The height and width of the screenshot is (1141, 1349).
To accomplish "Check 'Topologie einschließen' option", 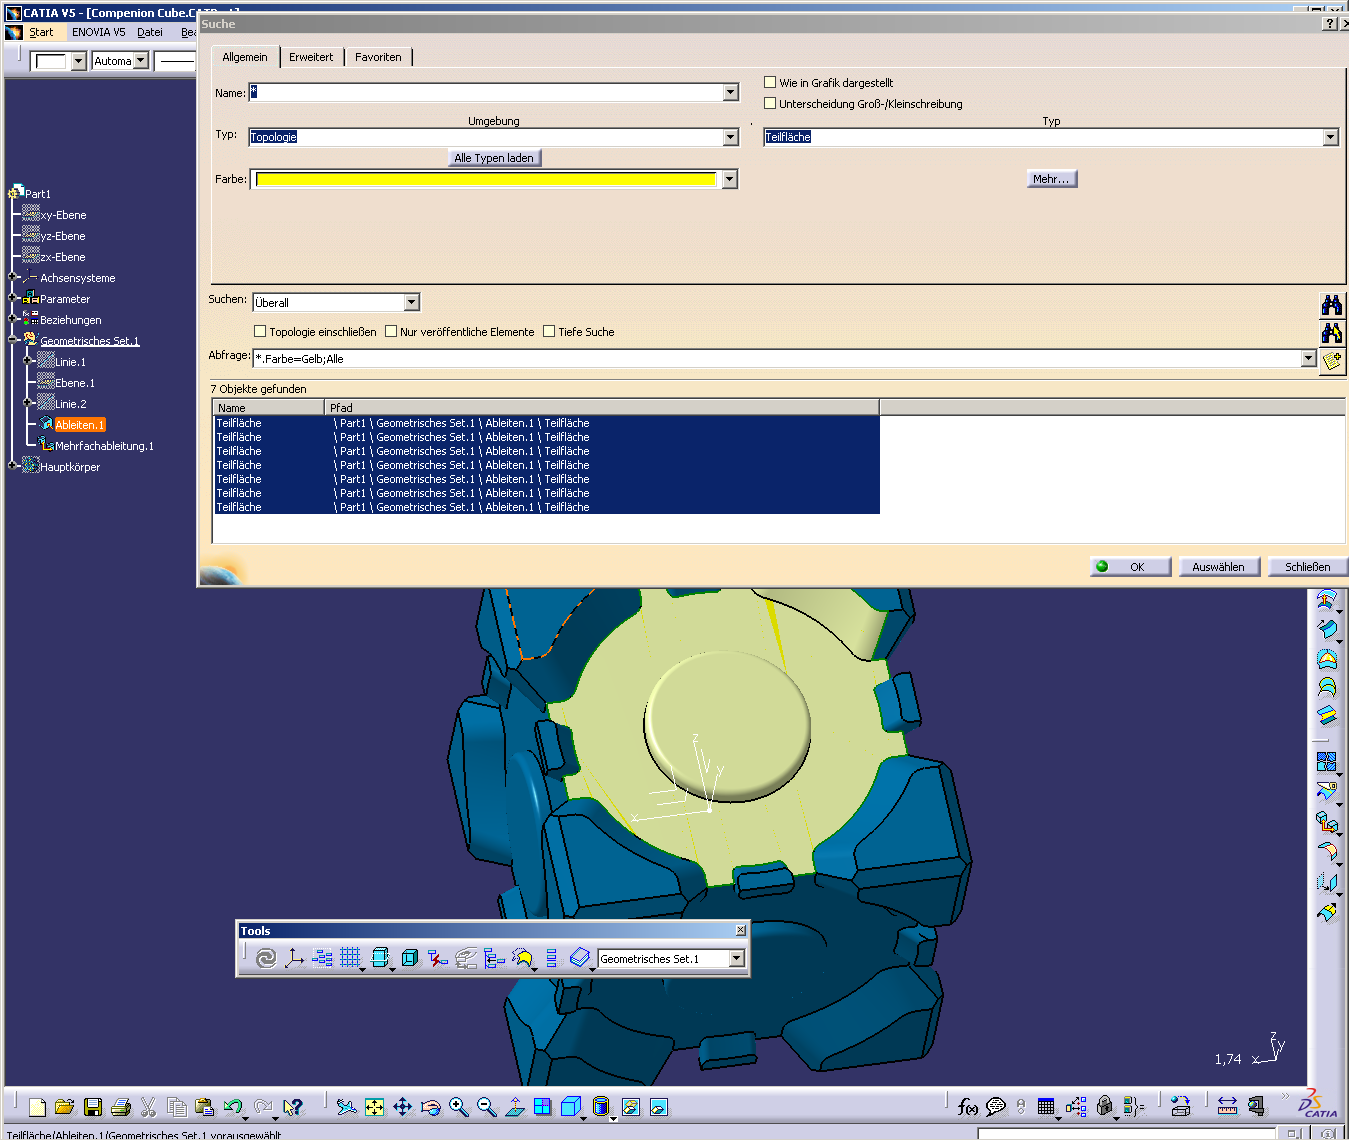I will [x=260, y=331].
